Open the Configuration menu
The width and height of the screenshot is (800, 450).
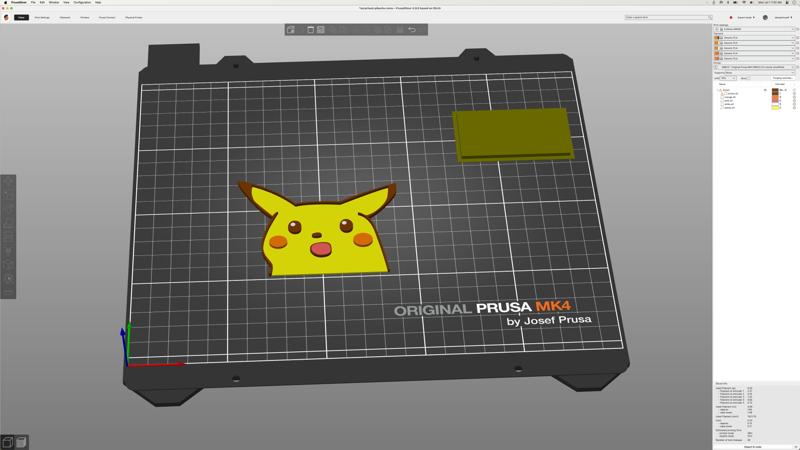coord(82,3)
